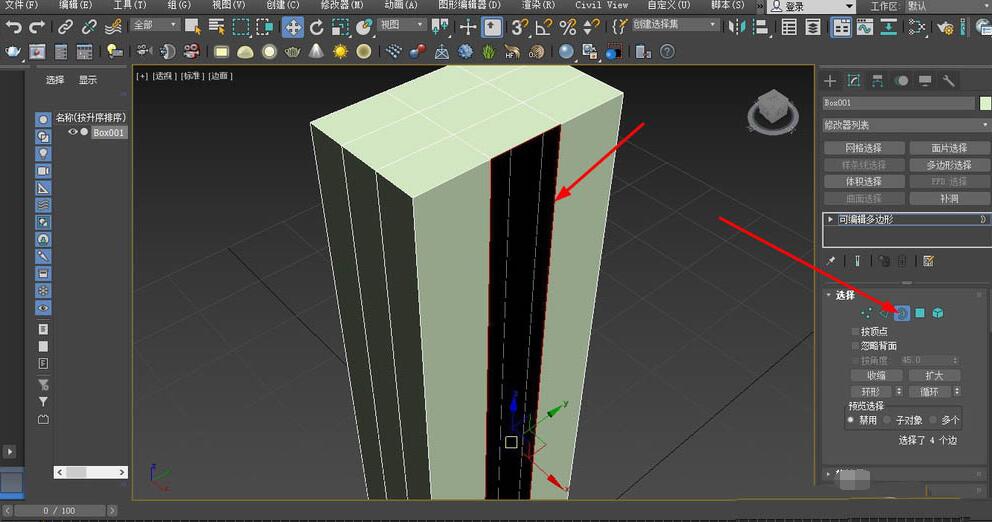Toggle the Angle Snap icon
Image resolution: width=992 pixels, height=522 pixels.
point(543,27)
